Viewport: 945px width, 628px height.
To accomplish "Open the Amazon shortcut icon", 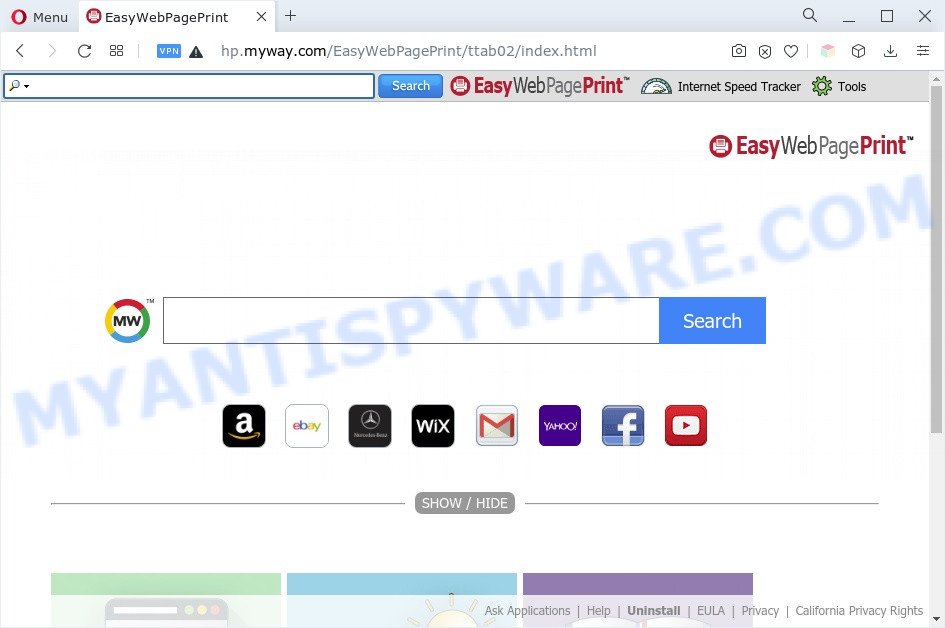I will point(243,426).
